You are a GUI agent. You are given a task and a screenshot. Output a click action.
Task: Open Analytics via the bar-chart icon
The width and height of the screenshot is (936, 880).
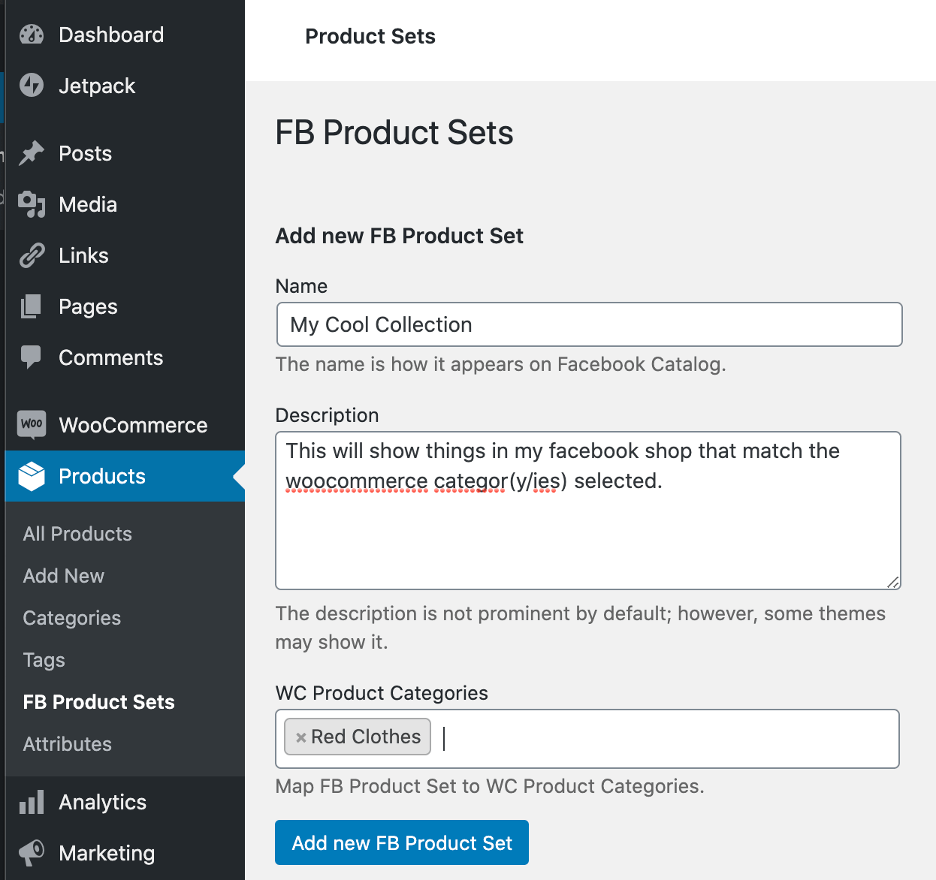click(x=30, y=801)
